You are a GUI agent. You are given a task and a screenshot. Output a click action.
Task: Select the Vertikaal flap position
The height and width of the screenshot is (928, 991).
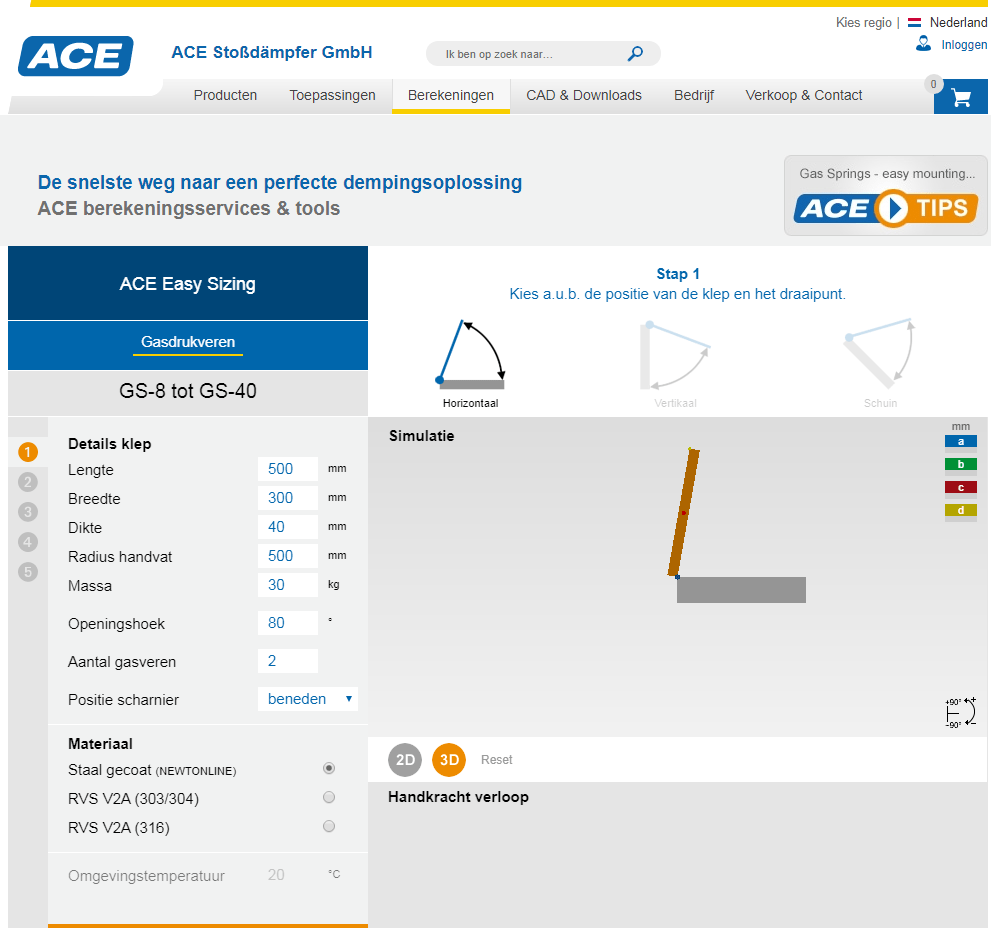click(x=676, y=363)
